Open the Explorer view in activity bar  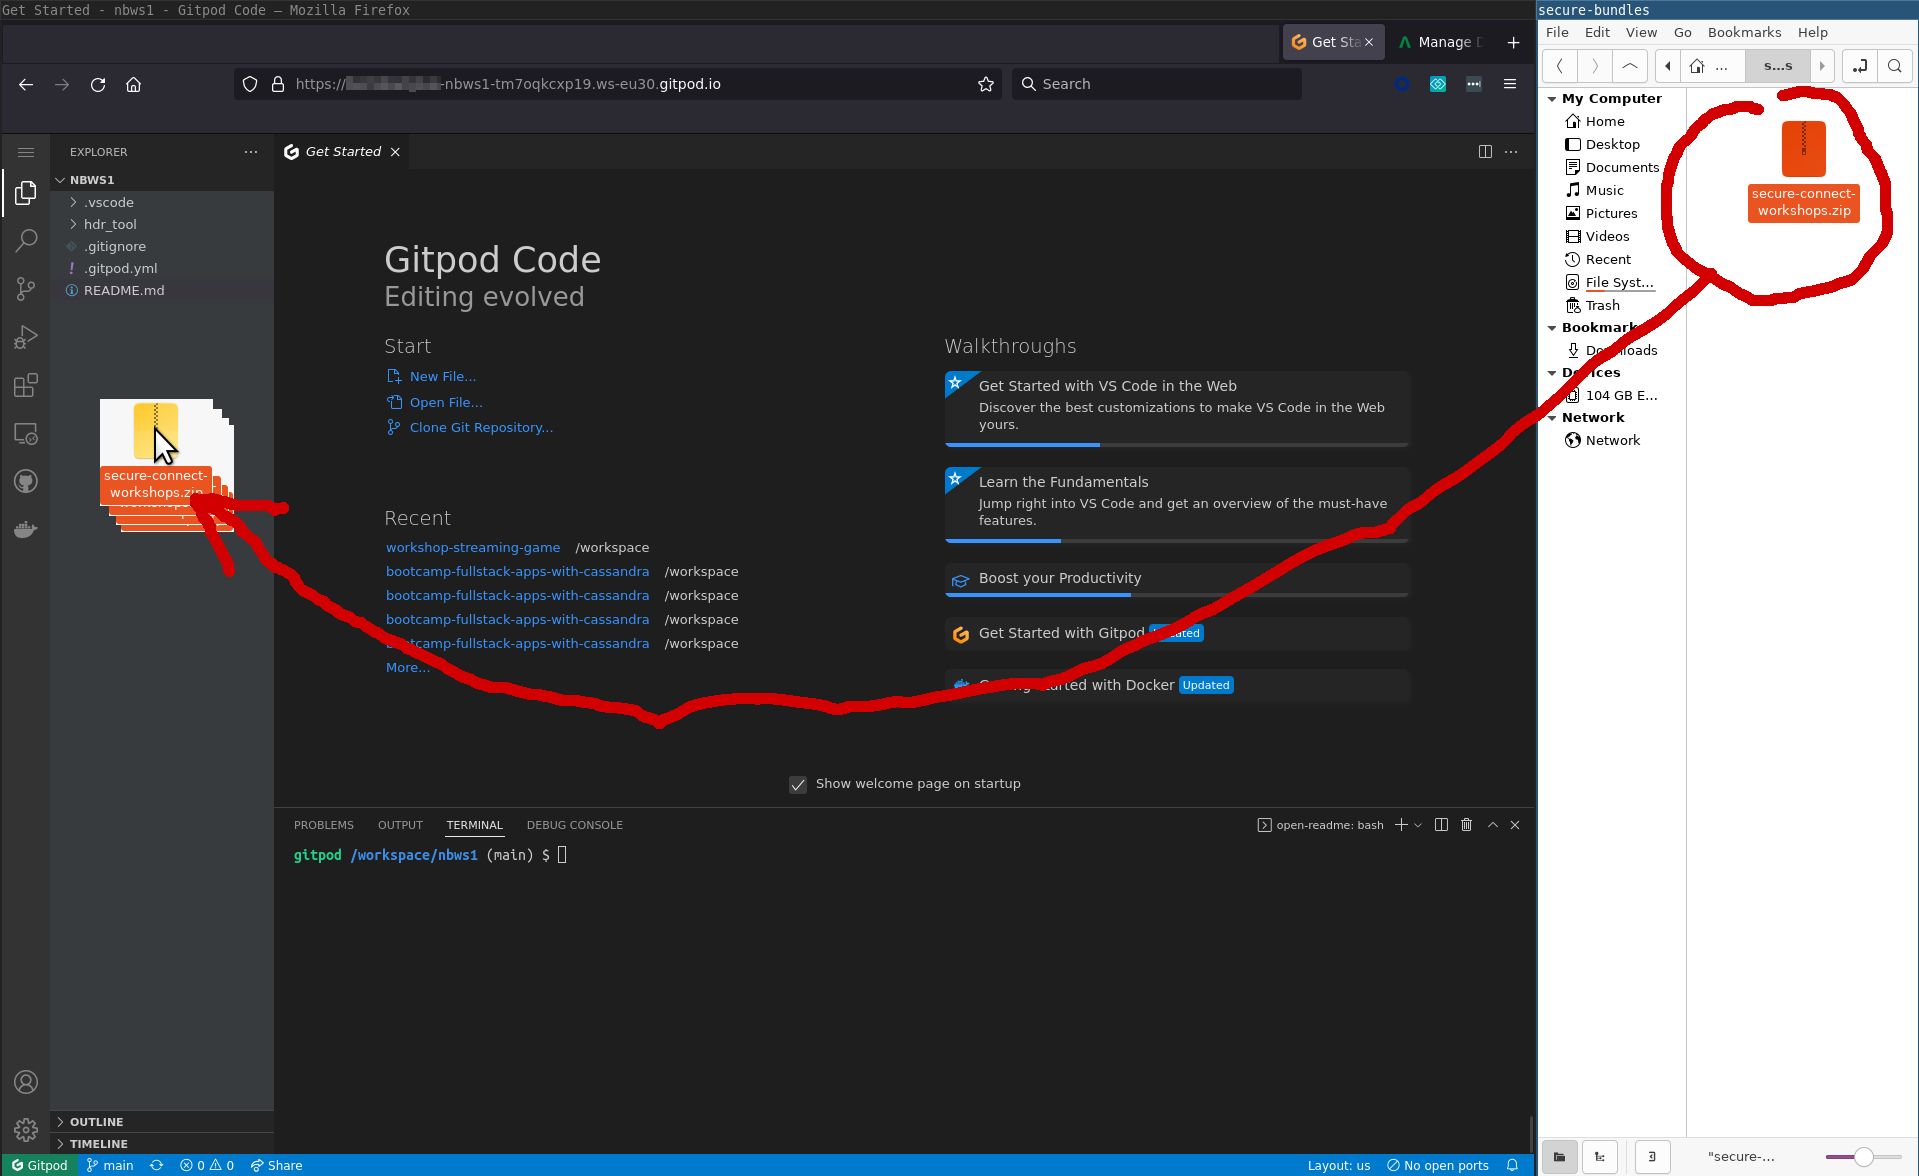coord(26,192)
